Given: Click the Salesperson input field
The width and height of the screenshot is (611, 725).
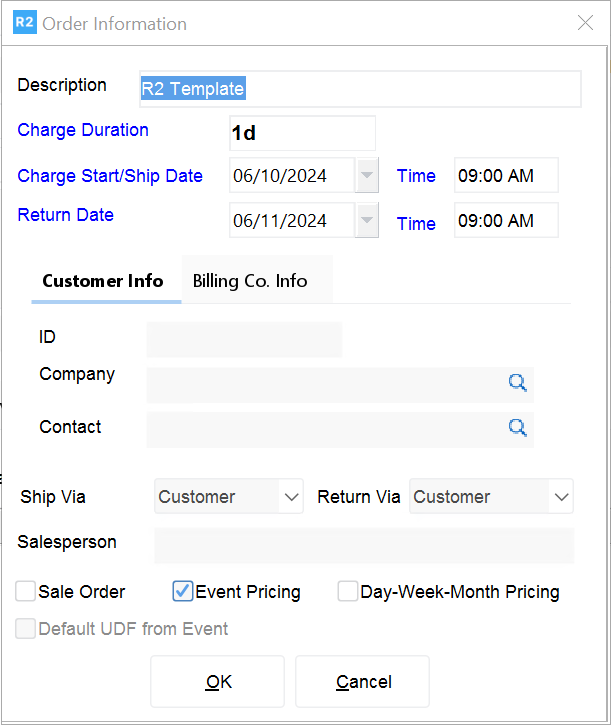Looking at the screenshot, I should pos(363,546).
